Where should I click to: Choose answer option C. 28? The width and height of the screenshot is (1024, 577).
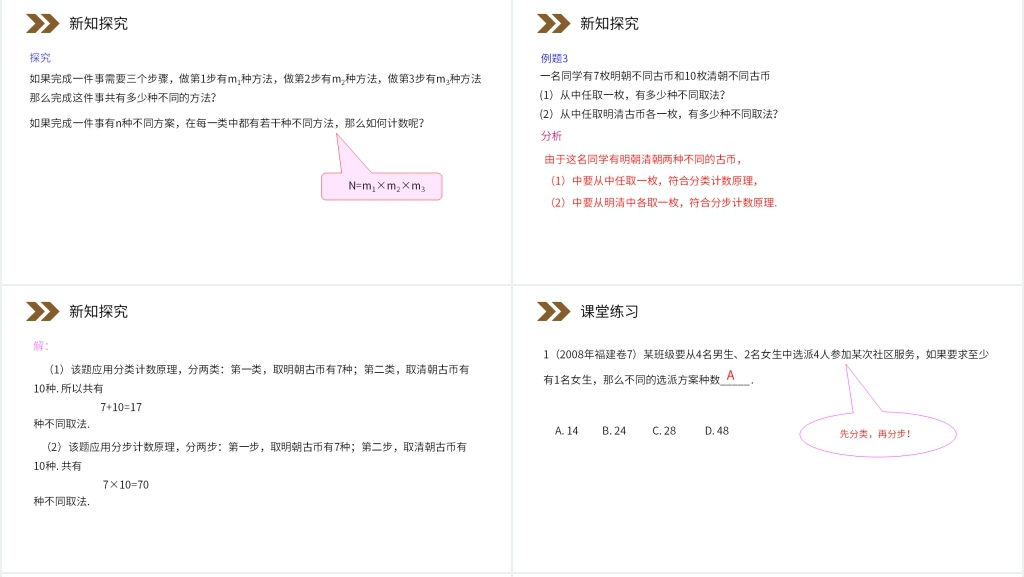click(x=664, y=431)
